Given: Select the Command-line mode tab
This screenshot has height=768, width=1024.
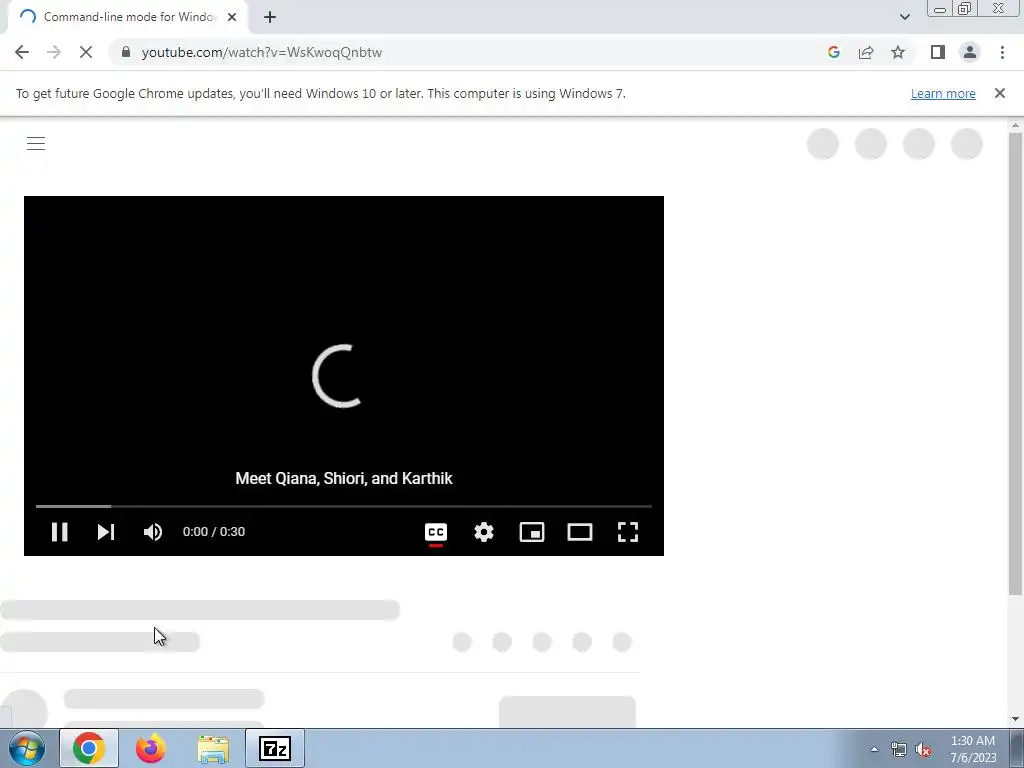Looking at the screenshot, I should coord(129,17).
